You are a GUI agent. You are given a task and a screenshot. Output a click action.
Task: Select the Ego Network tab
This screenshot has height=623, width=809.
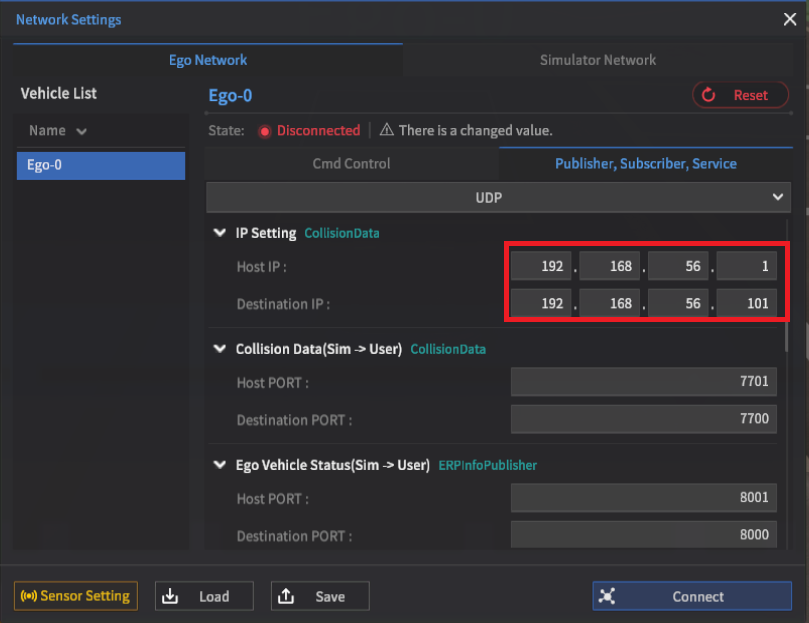point(208,60)
